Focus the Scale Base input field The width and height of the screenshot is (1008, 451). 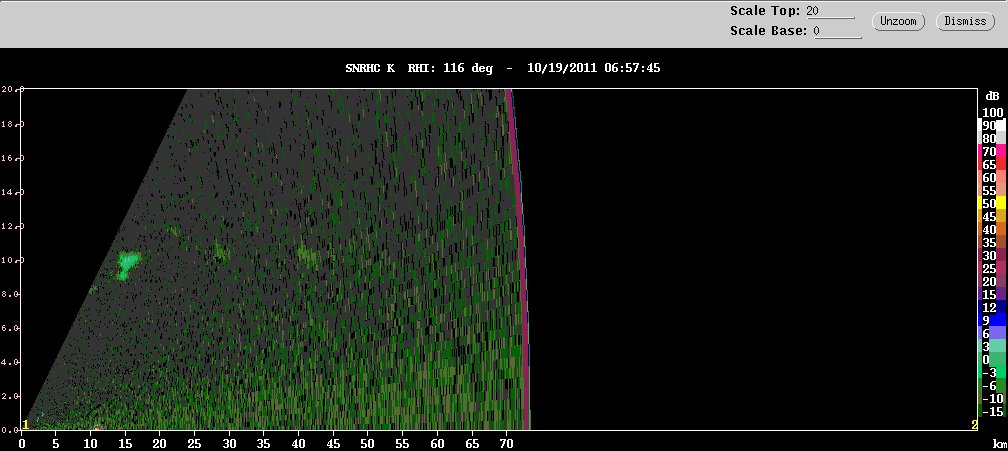[x=838, y=31]
